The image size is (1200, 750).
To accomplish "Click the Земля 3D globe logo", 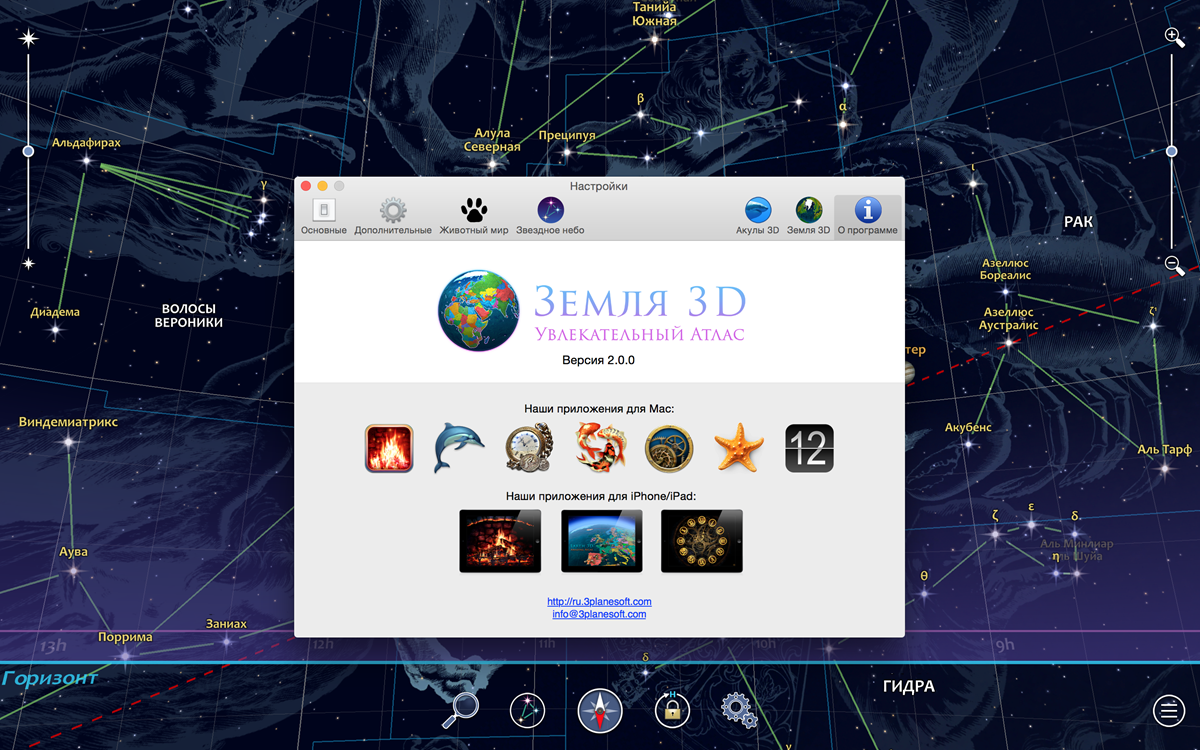I will click(x=479, y=310).
